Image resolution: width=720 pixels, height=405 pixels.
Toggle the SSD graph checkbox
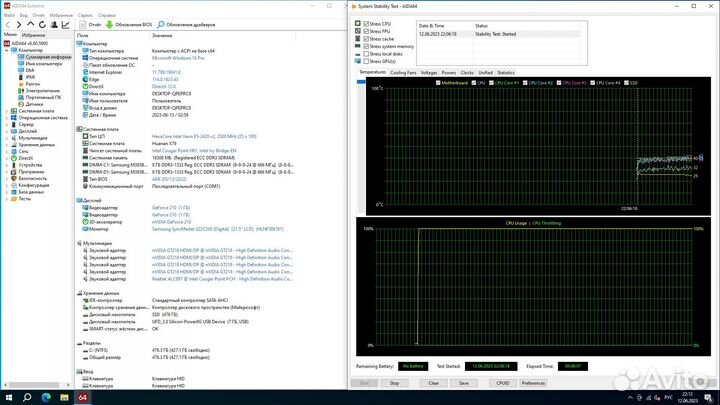(x=626, y=83)
